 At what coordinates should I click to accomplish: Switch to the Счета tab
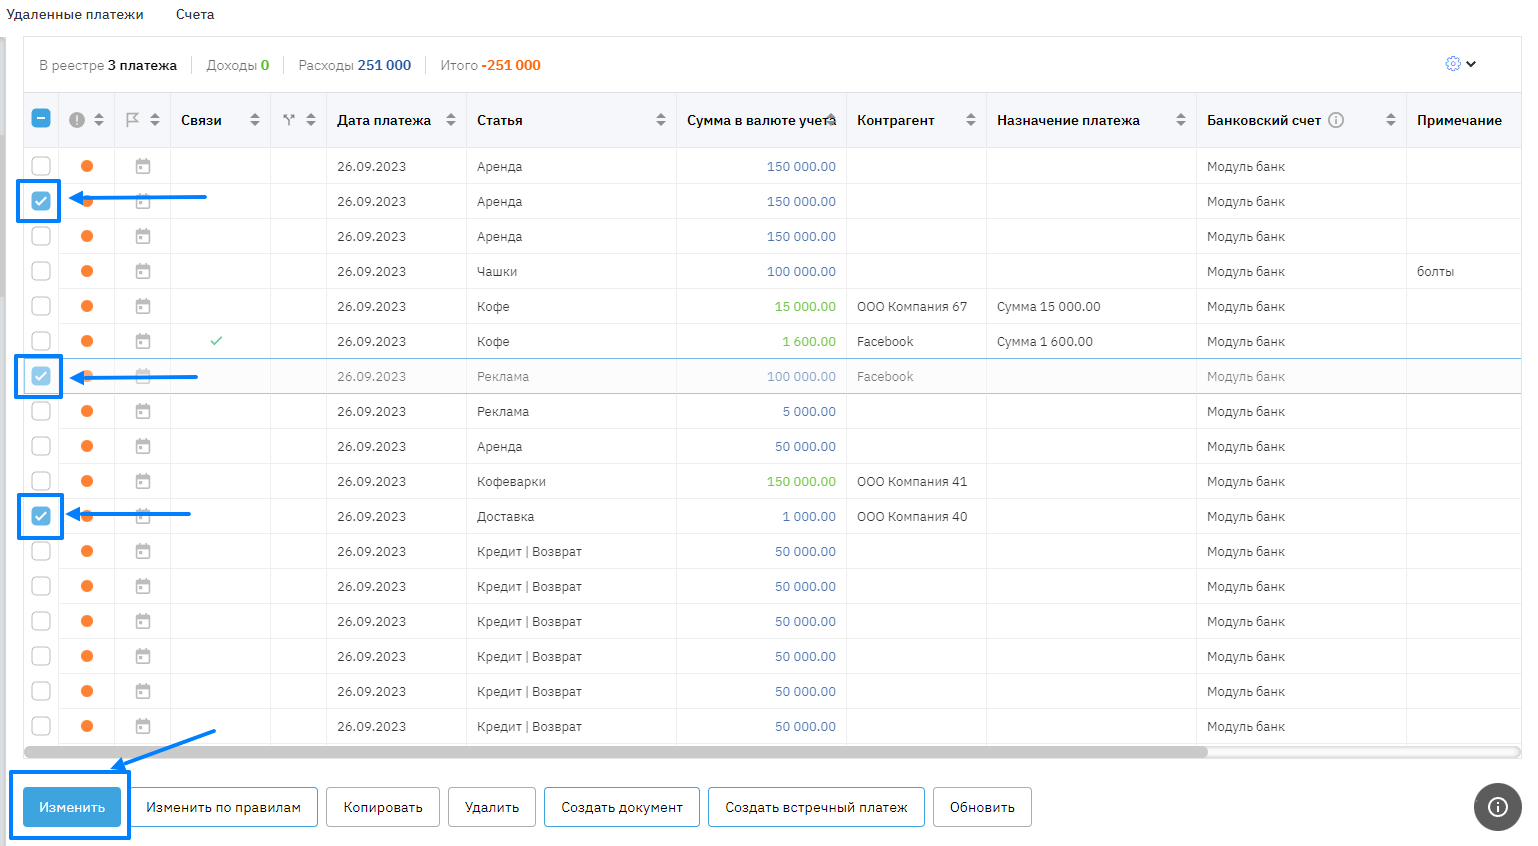click(x=195, y=15)
